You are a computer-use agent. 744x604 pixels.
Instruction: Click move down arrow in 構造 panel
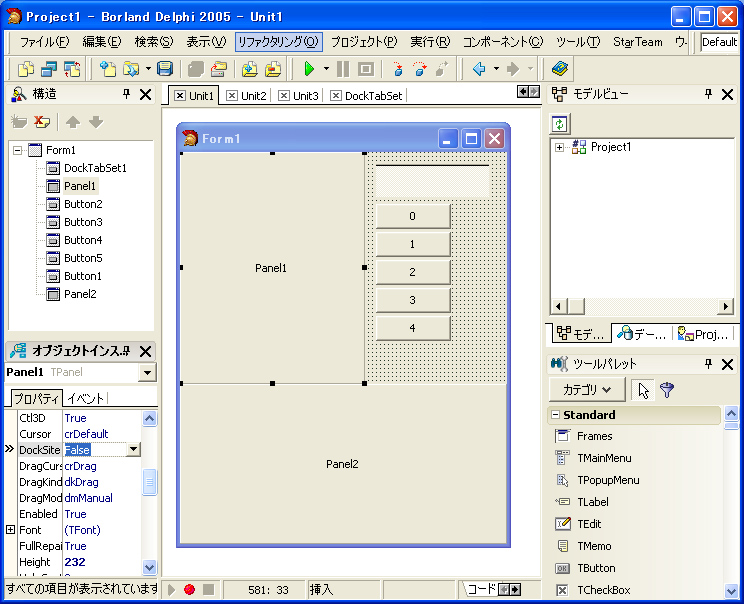96,122
